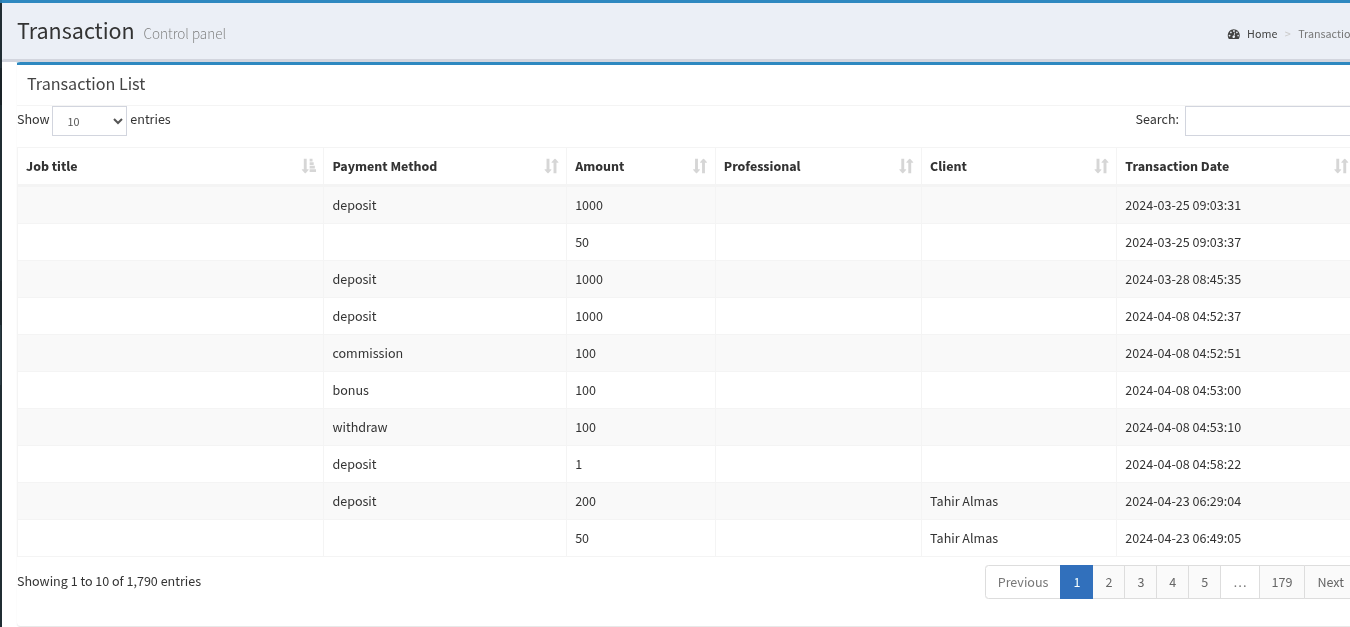Select date 2024-04-08 04:52:51 cell
The image size is (1350, 627).
pos(1233,353)
